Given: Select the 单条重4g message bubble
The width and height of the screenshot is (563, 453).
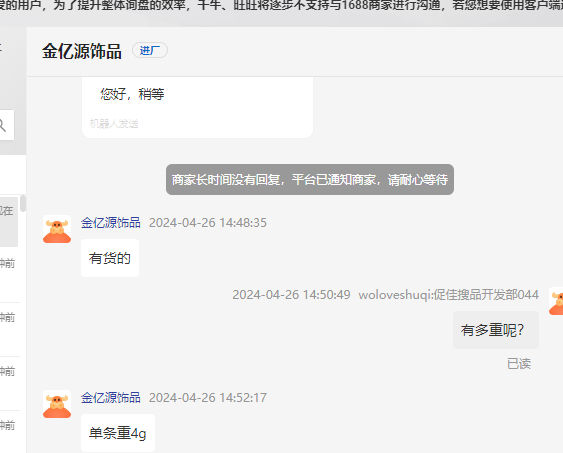Looking at the screenshot, I should pos(118,433).
